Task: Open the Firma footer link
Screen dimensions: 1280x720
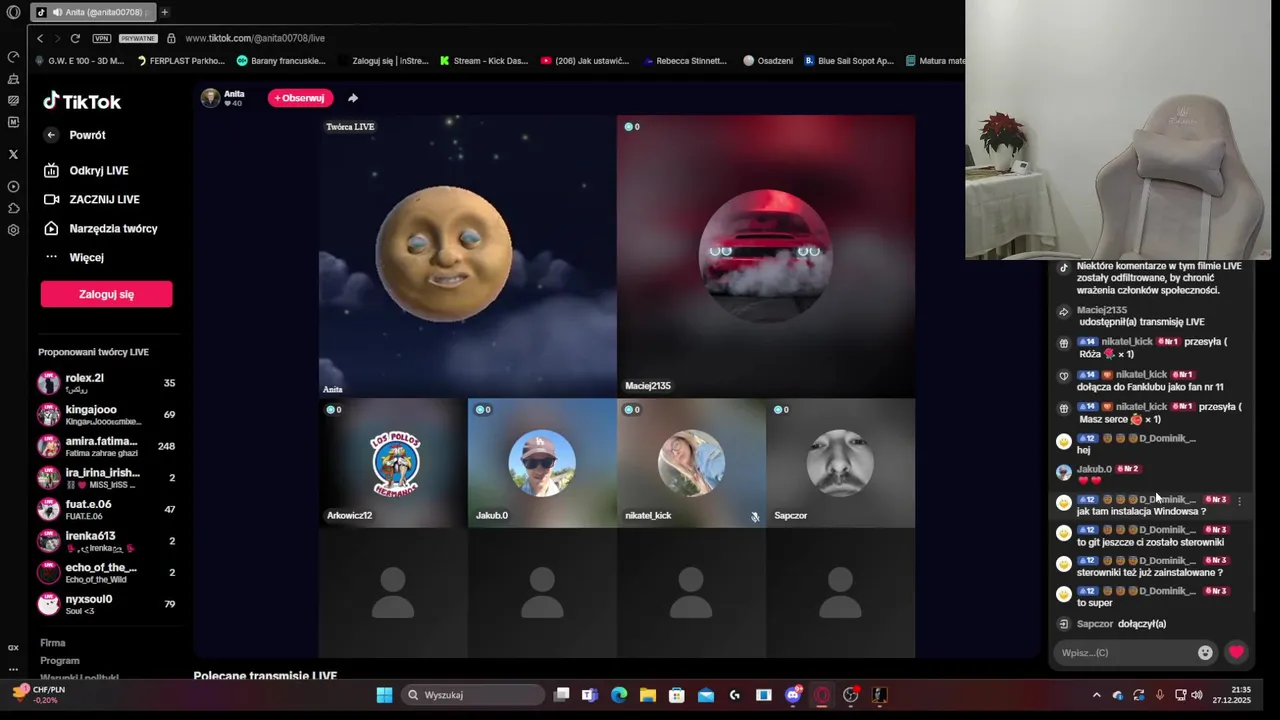Action: point(53,643)
